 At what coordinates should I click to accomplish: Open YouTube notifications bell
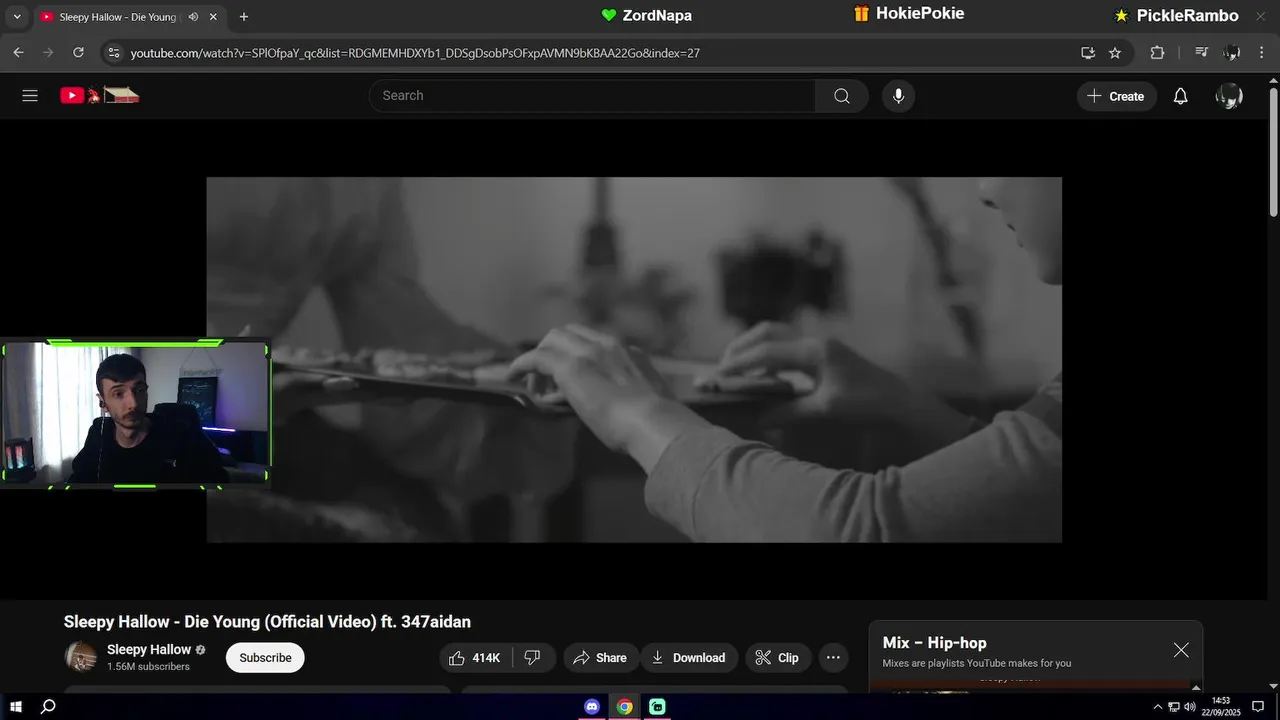1181,96
